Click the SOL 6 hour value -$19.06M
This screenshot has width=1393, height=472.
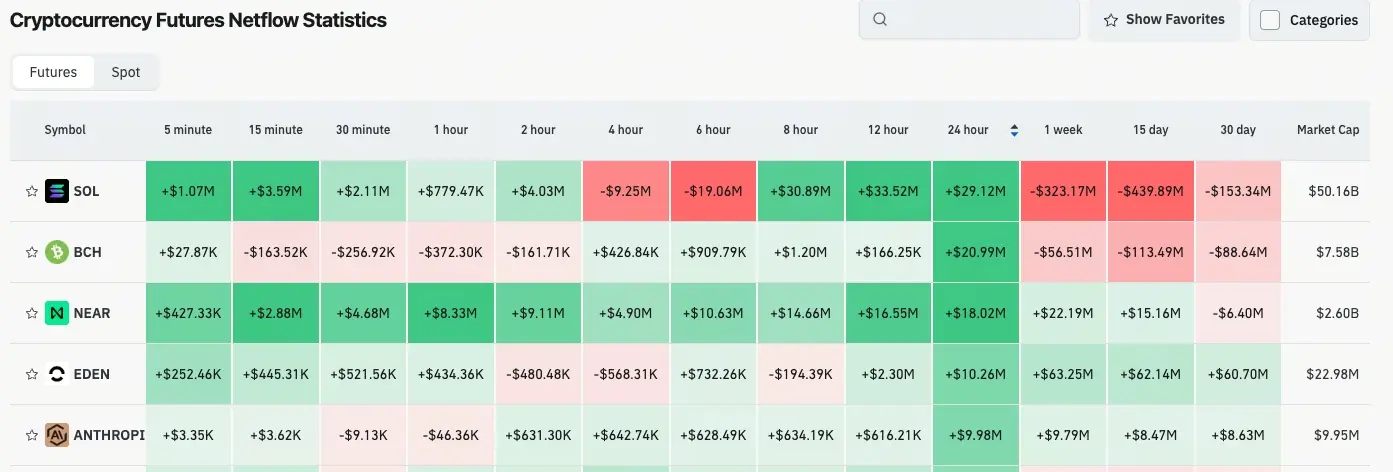713,191
